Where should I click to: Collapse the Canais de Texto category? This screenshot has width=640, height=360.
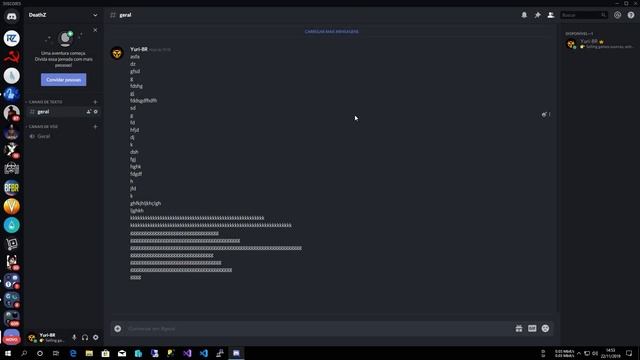pos(44,102)
